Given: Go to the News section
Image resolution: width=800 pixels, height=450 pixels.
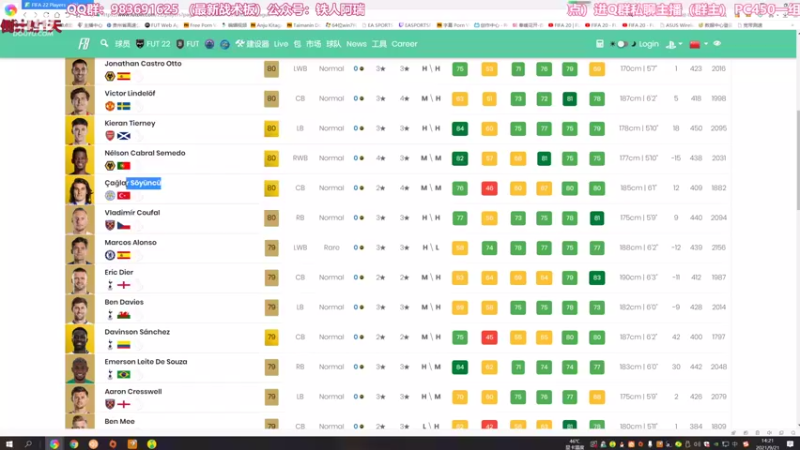Looking at the screenshot, I should [356, 44].
